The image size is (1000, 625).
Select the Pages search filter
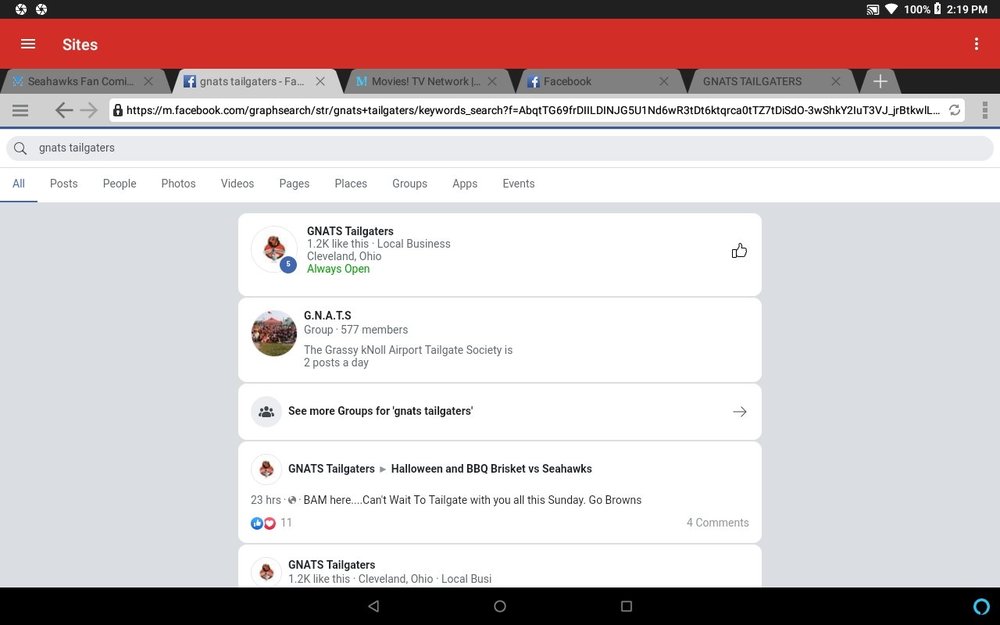coord(294,184)
